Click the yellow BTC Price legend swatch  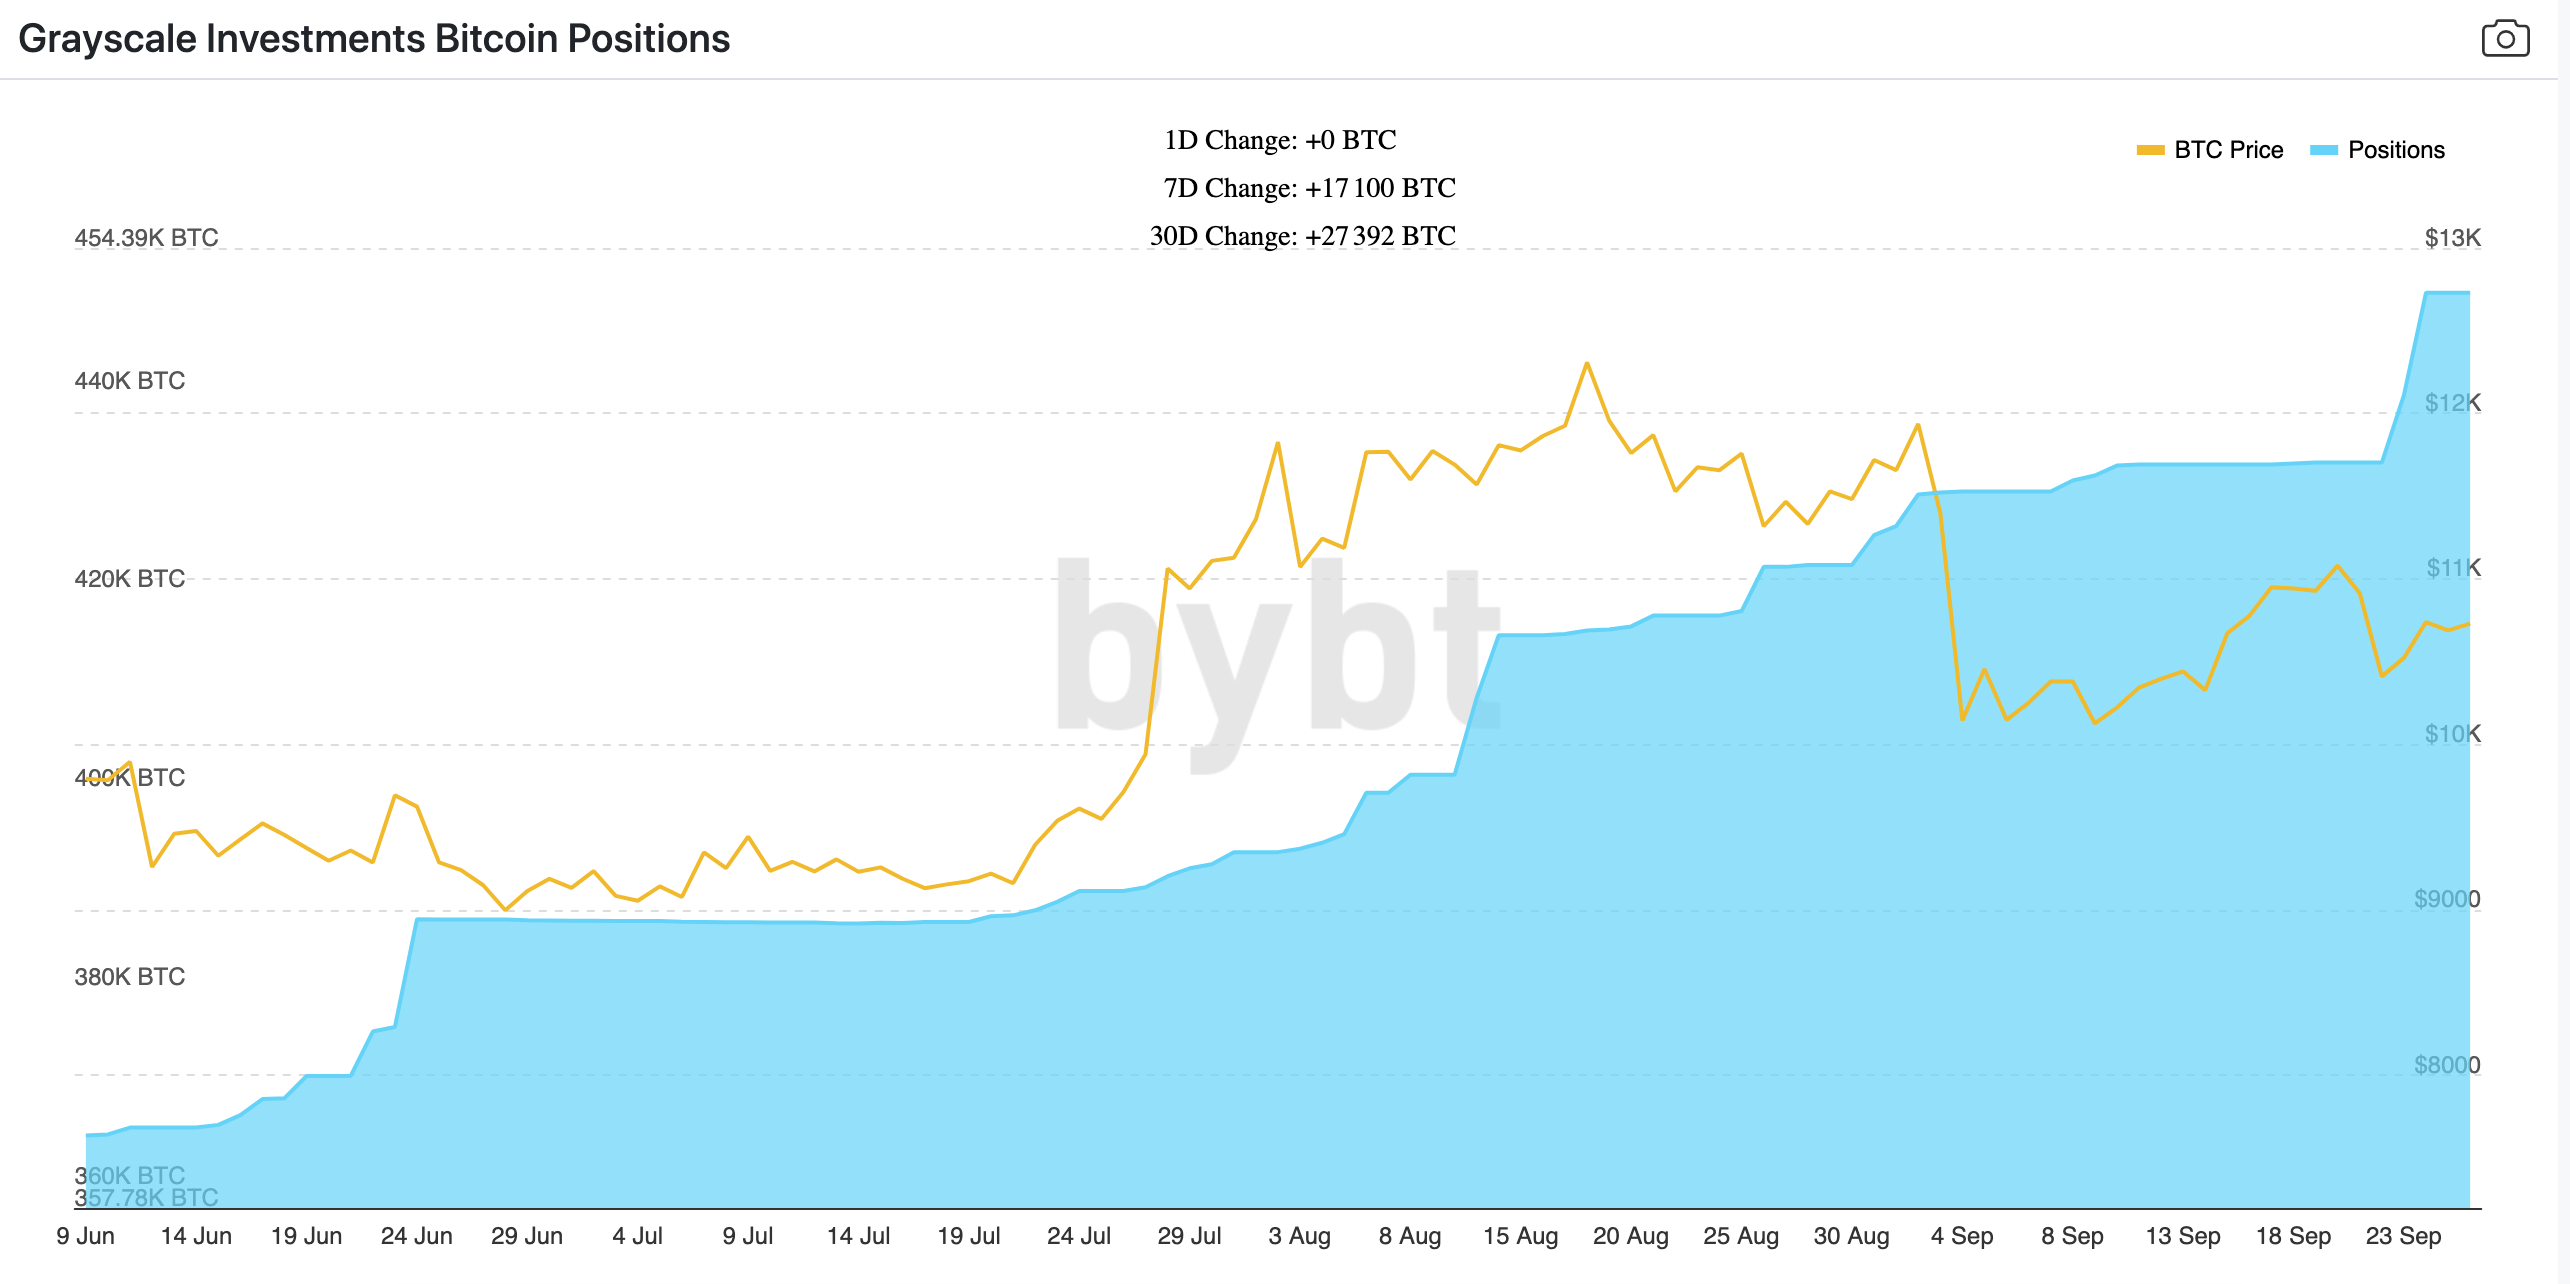coord(2150,150)
